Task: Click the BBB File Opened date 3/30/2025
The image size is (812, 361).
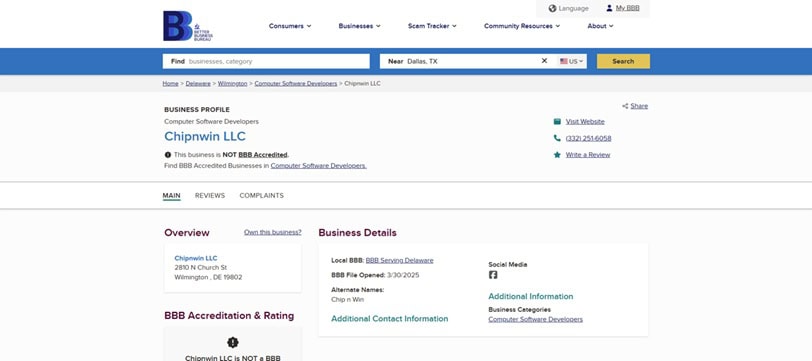Action: click(x=403, y=276)
